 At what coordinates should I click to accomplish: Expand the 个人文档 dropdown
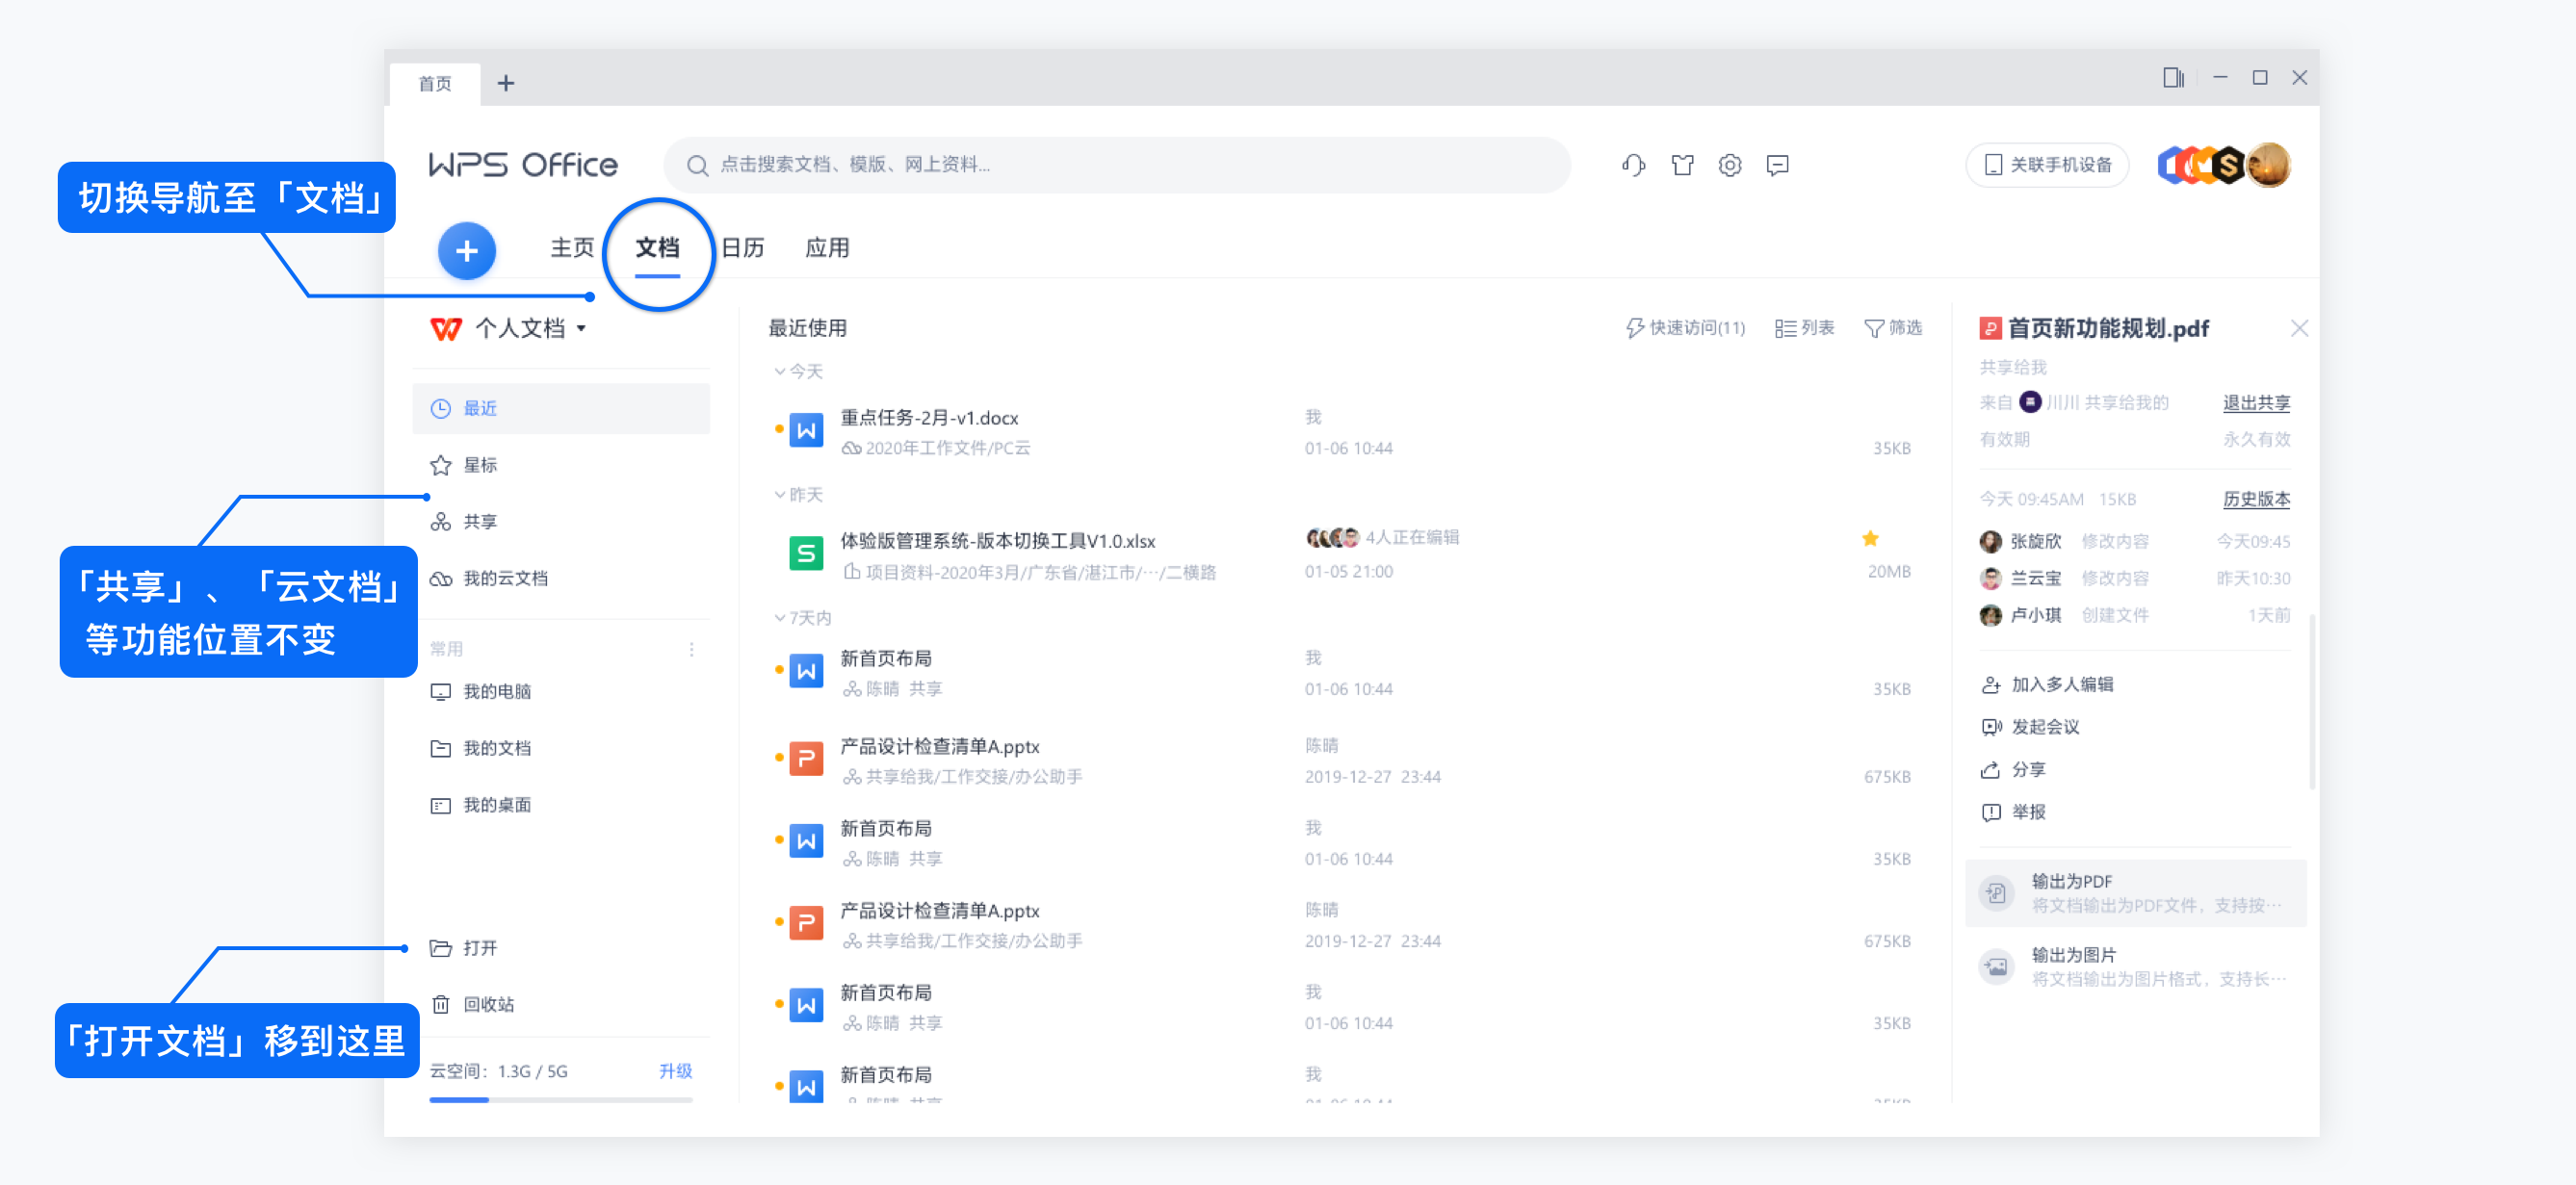(x=581, y=328)
